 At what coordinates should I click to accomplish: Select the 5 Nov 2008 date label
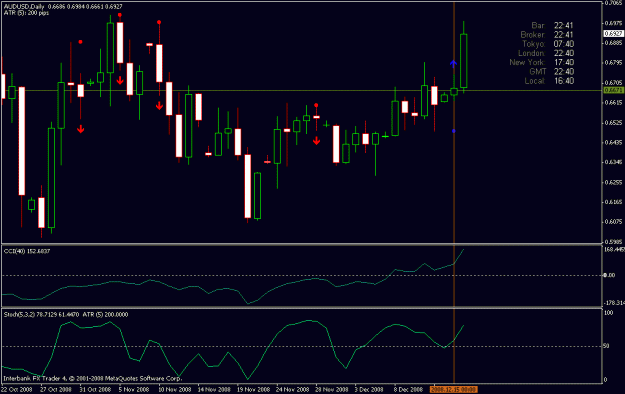(134, 389)
